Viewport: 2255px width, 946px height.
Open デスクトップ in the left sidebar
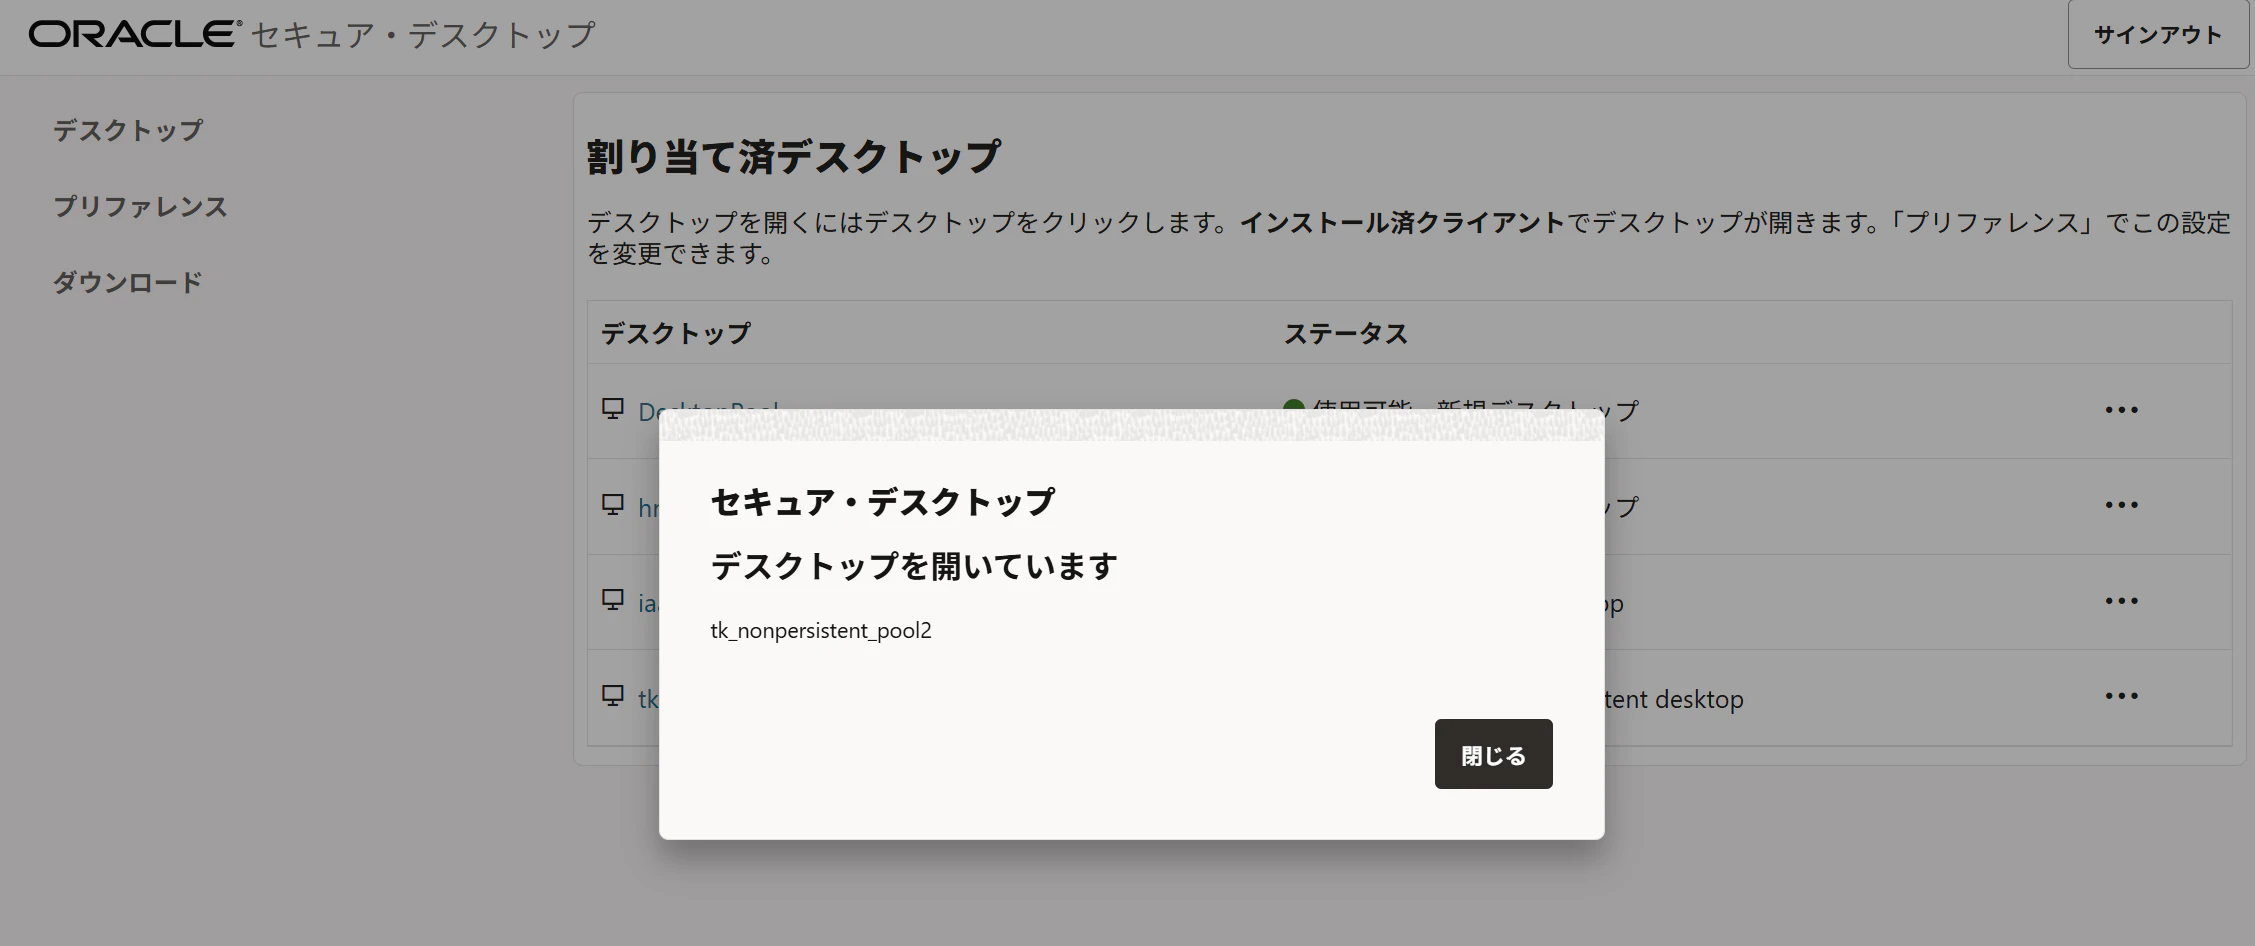point(128,130)
